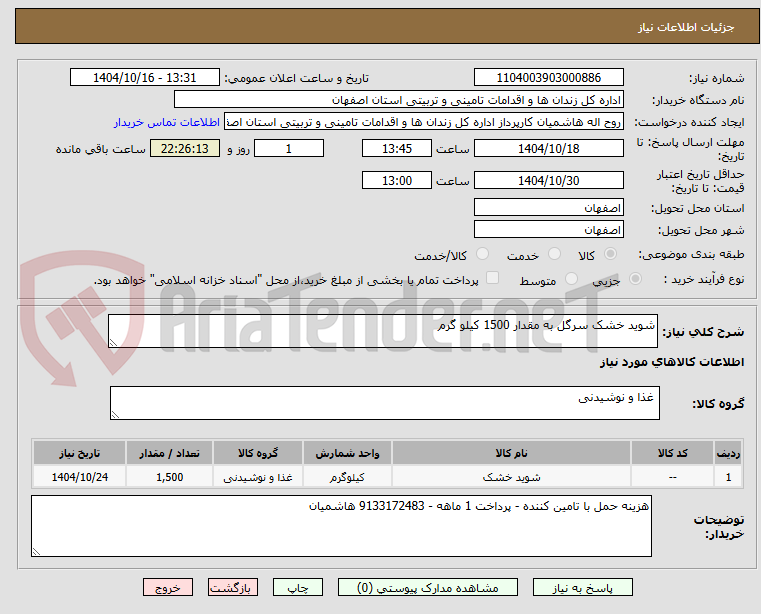
Task: Select the 'جزیی' purchase type radio
Action: [635, 279]
